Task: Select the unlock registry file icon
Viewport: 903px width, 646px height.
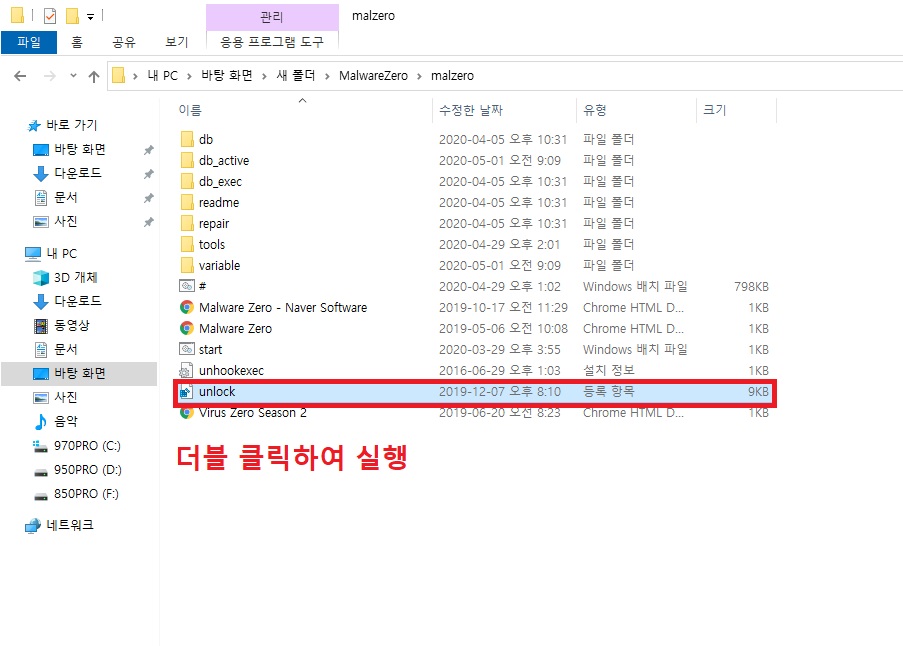Action: (x=185, y=392)
